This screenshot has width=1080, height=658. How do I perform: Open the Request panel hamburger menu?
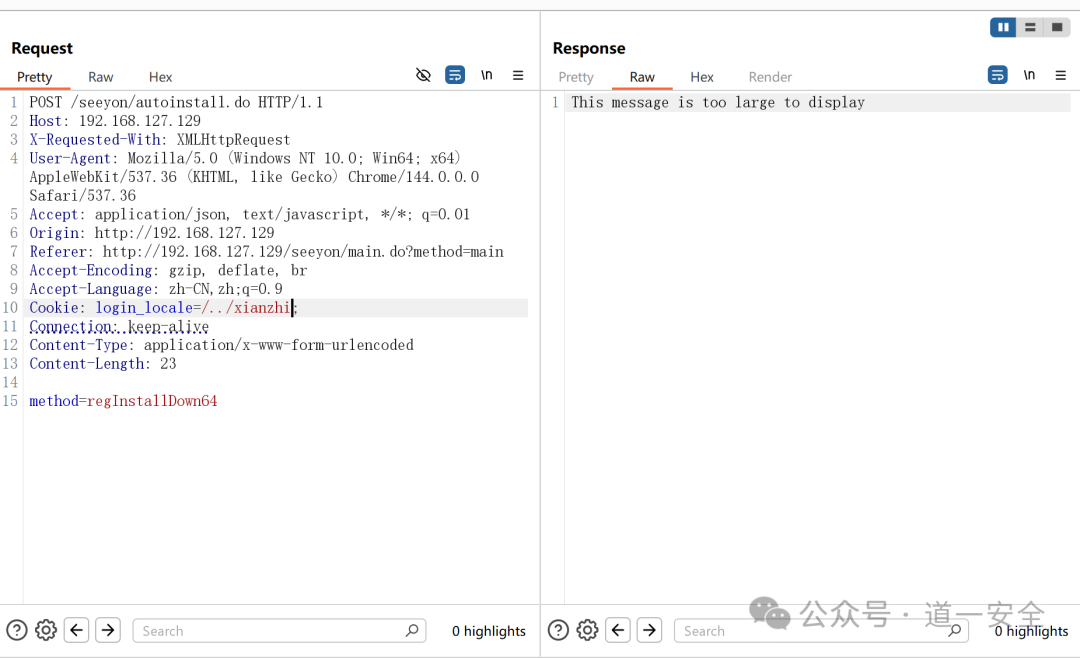(518, 75)
